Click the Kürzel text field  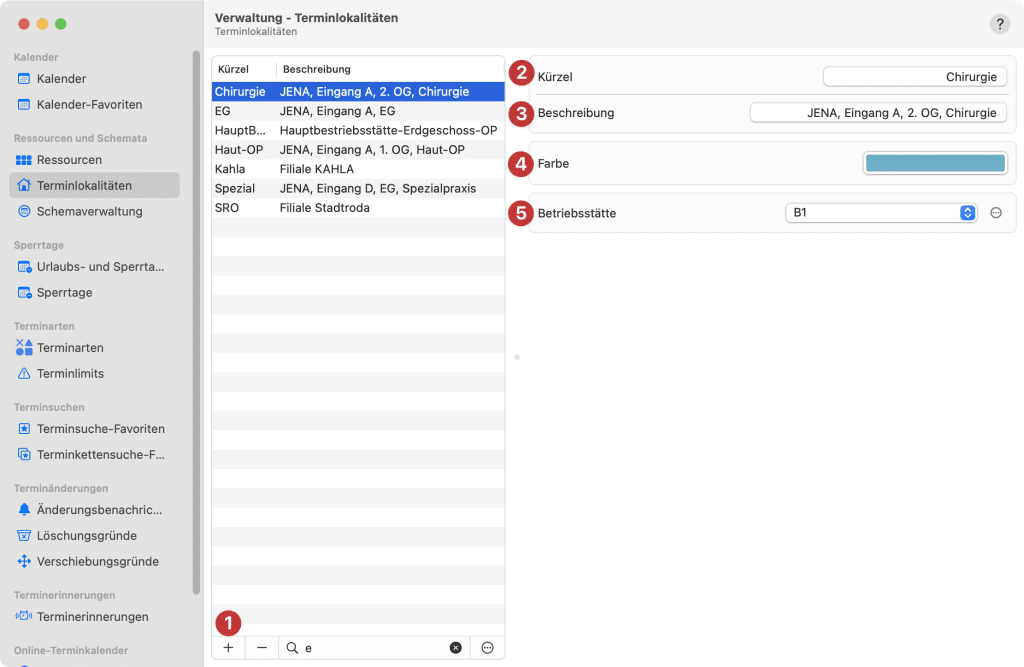click(x=914, y=77)
